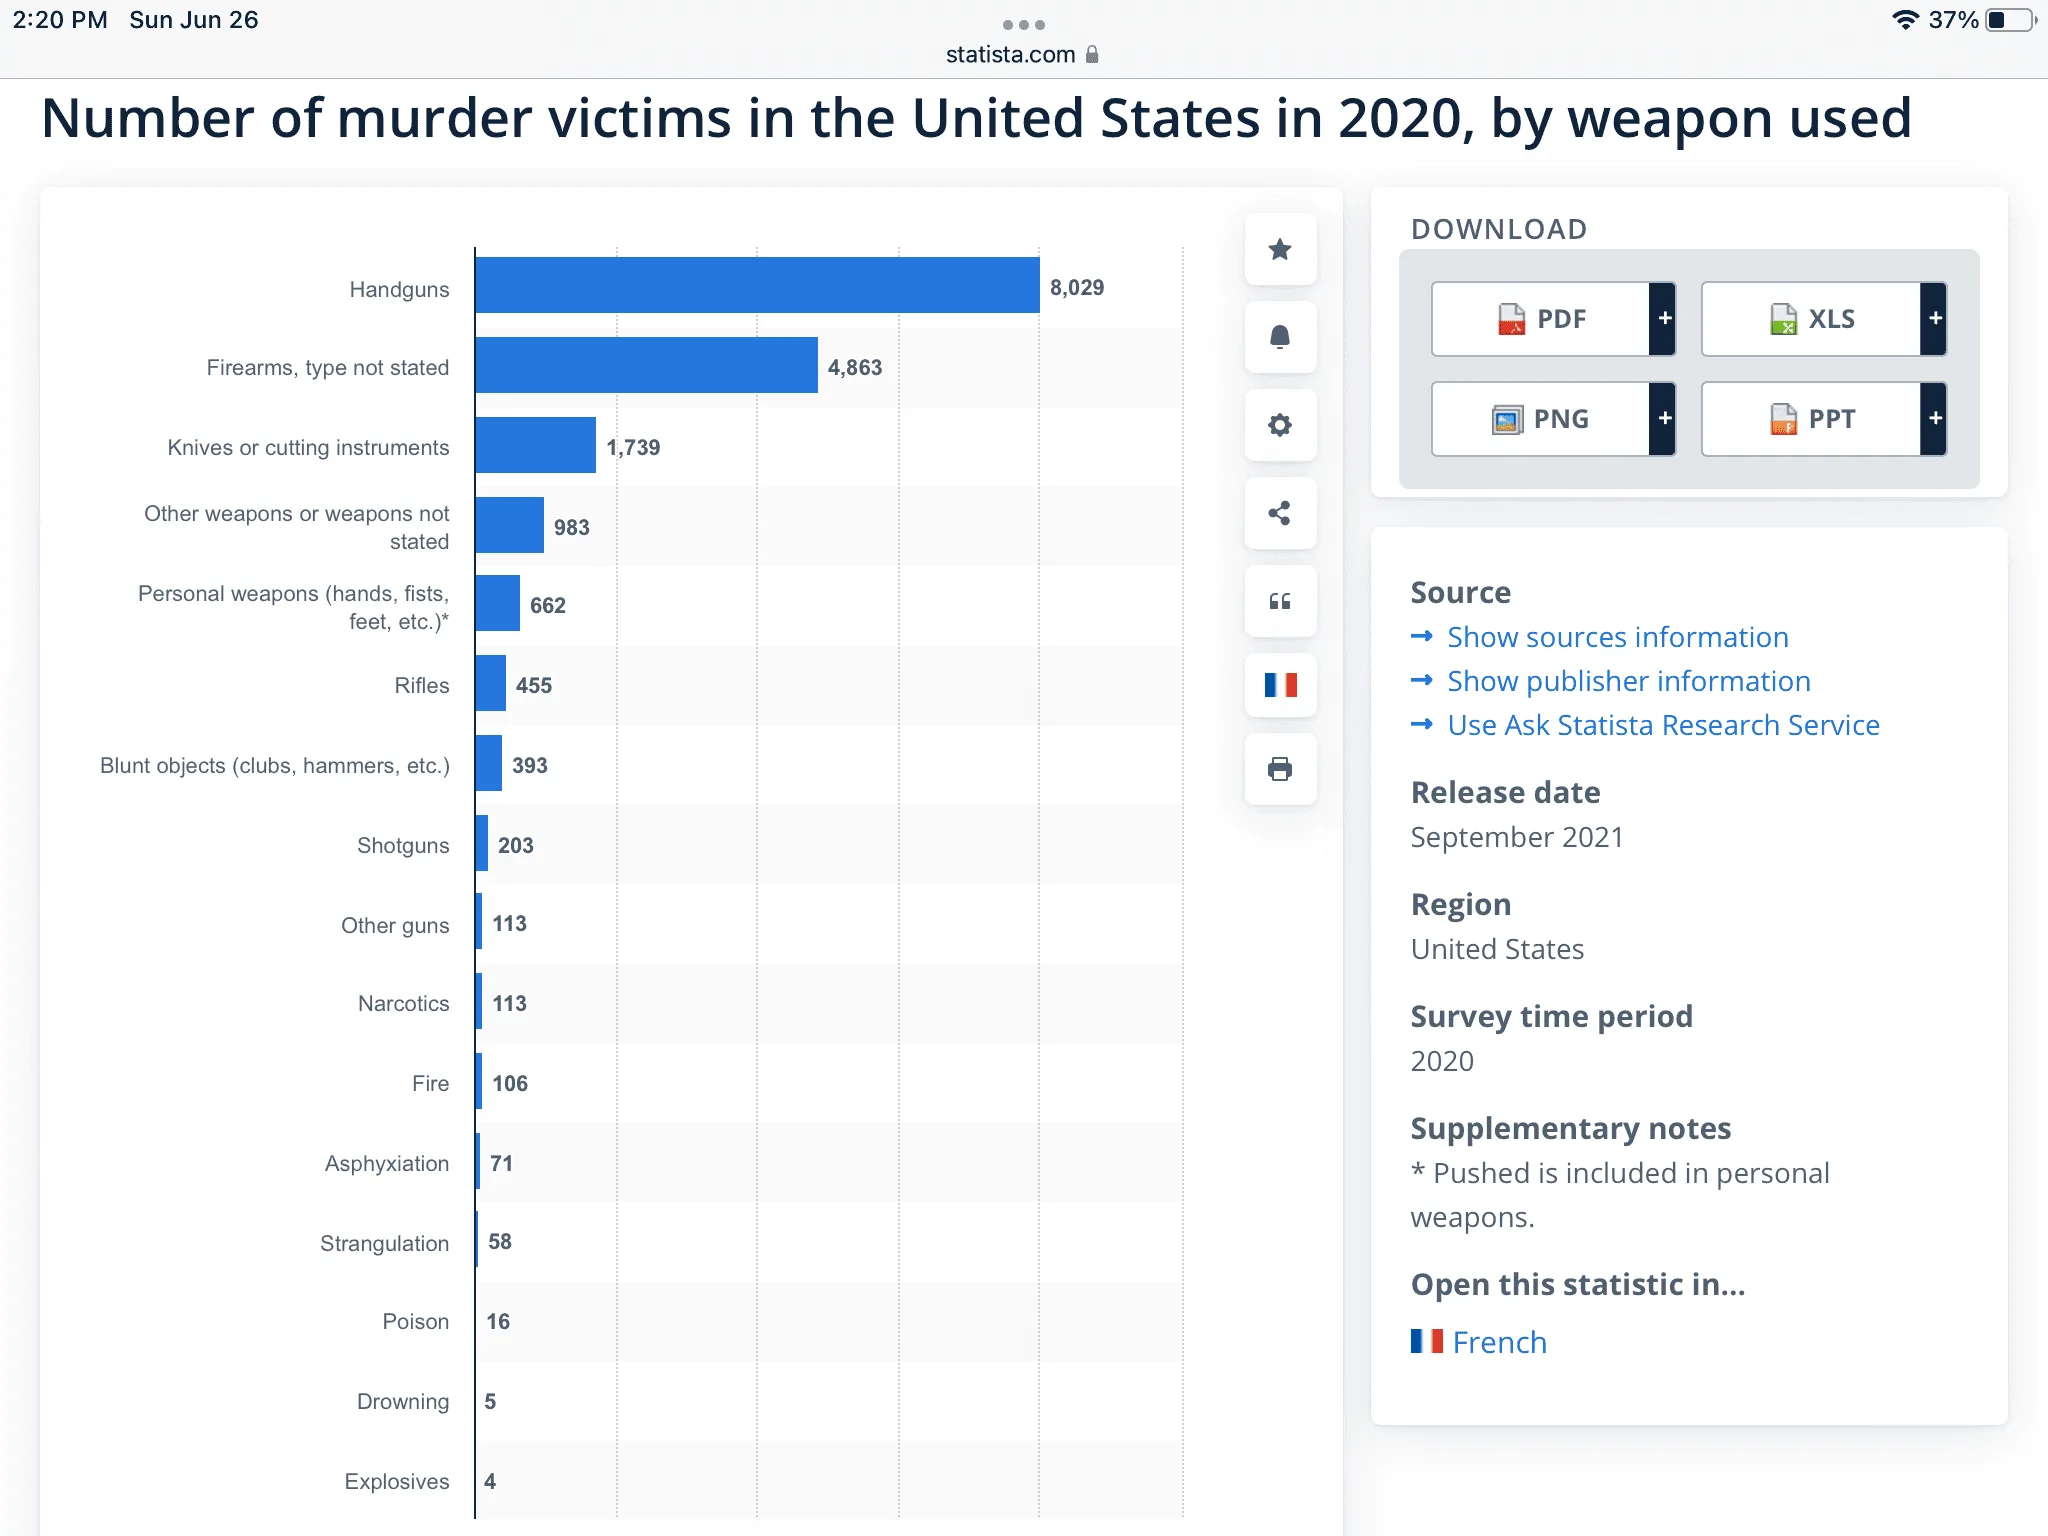Click the 'DOWNLOAD' heading
2048x1536 pixels.
click(x=1499, y=229)
